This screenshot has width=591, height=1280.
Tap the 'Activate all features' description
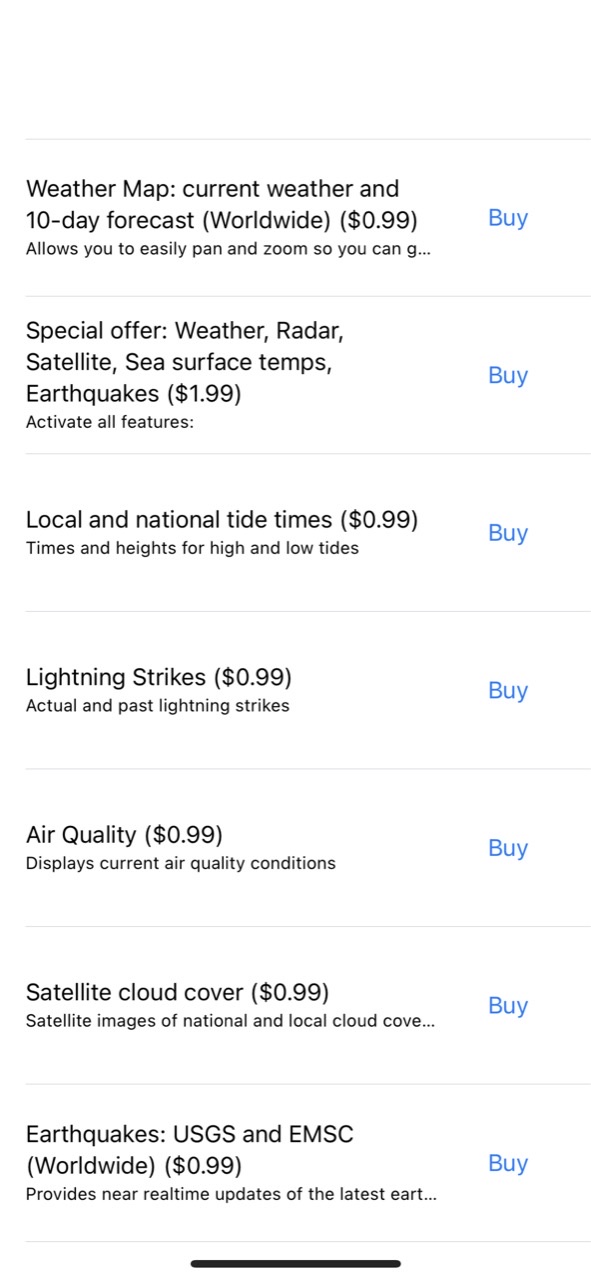tap(110, 422)
